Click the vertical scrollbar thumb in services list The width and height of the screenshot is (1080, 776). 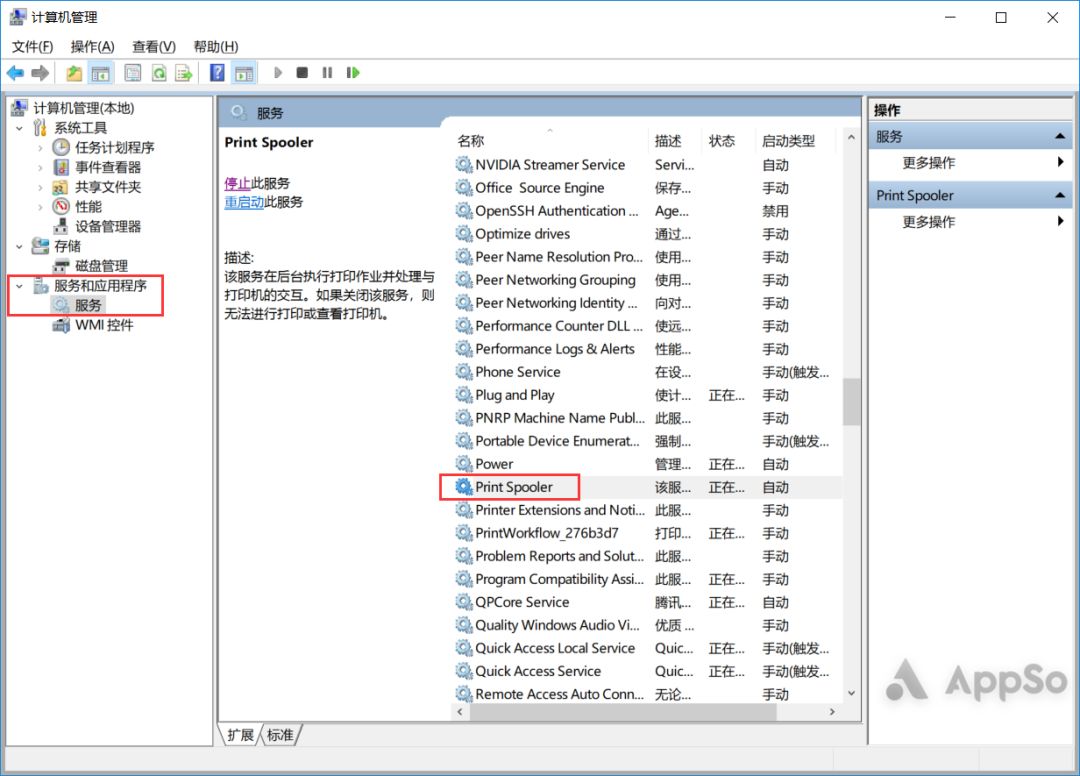click(851, 402)
